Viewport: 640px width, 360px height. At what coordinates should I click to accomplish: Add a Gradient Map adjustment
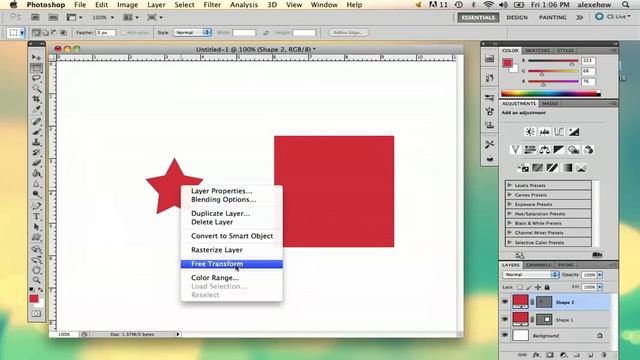click(x=567, y=168)
